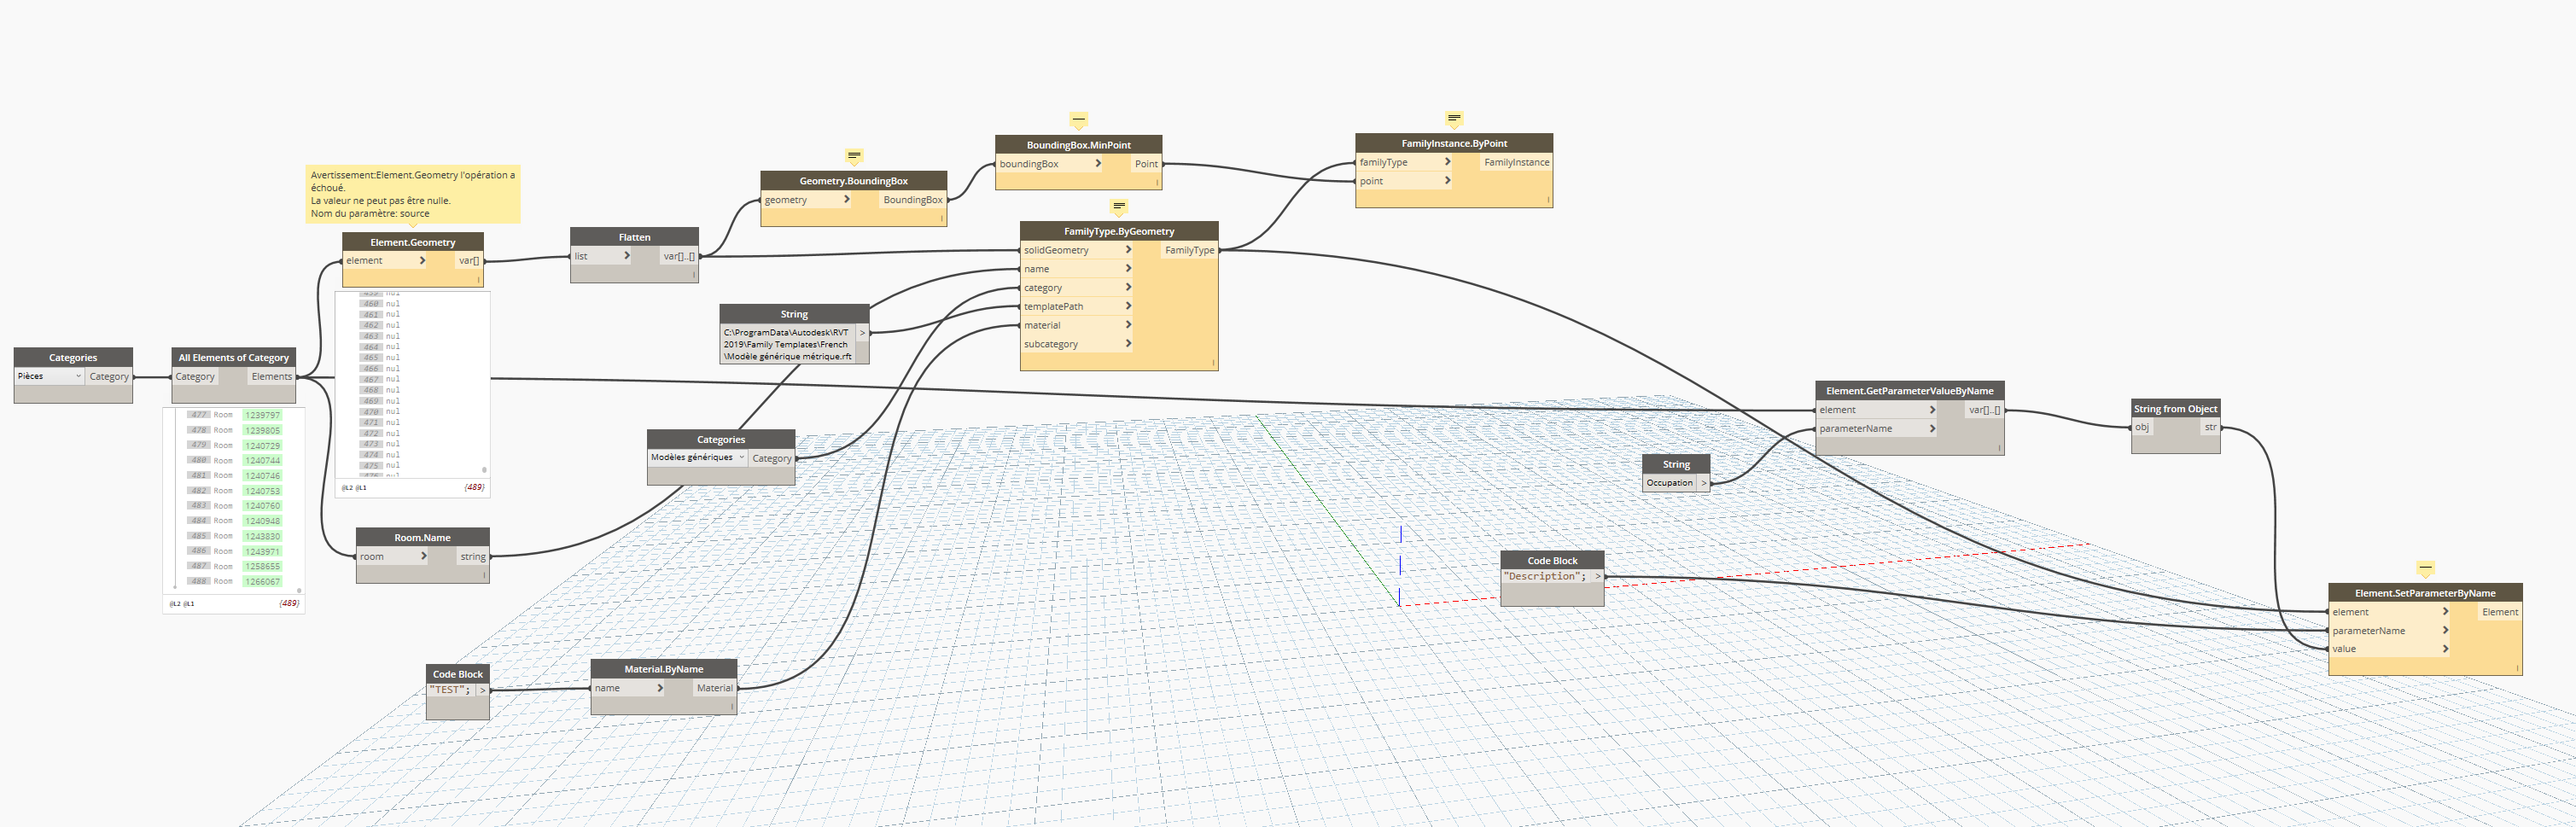Click the subcategory input port chevron

1128,344
